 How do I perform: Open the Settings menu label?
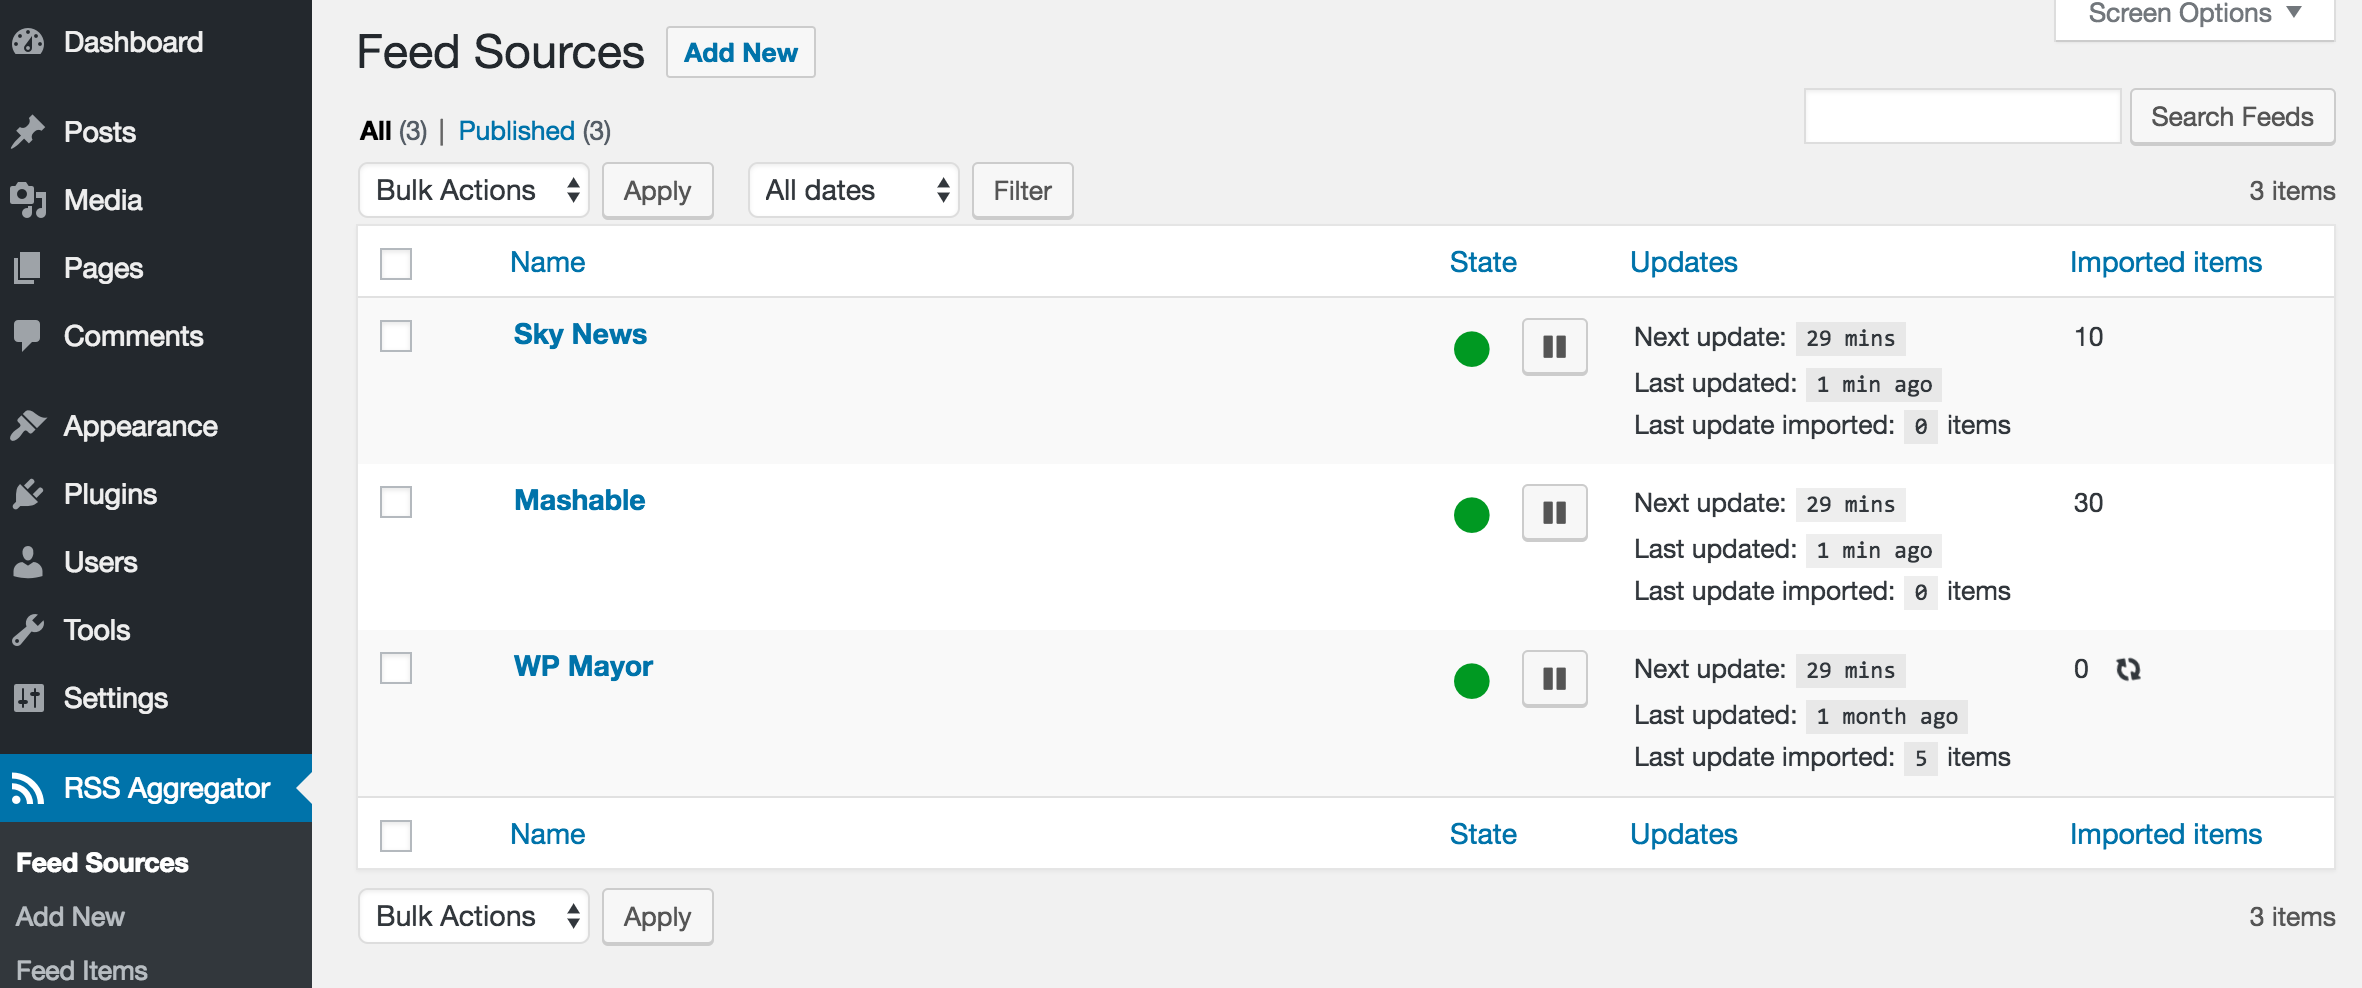point(115,698)
